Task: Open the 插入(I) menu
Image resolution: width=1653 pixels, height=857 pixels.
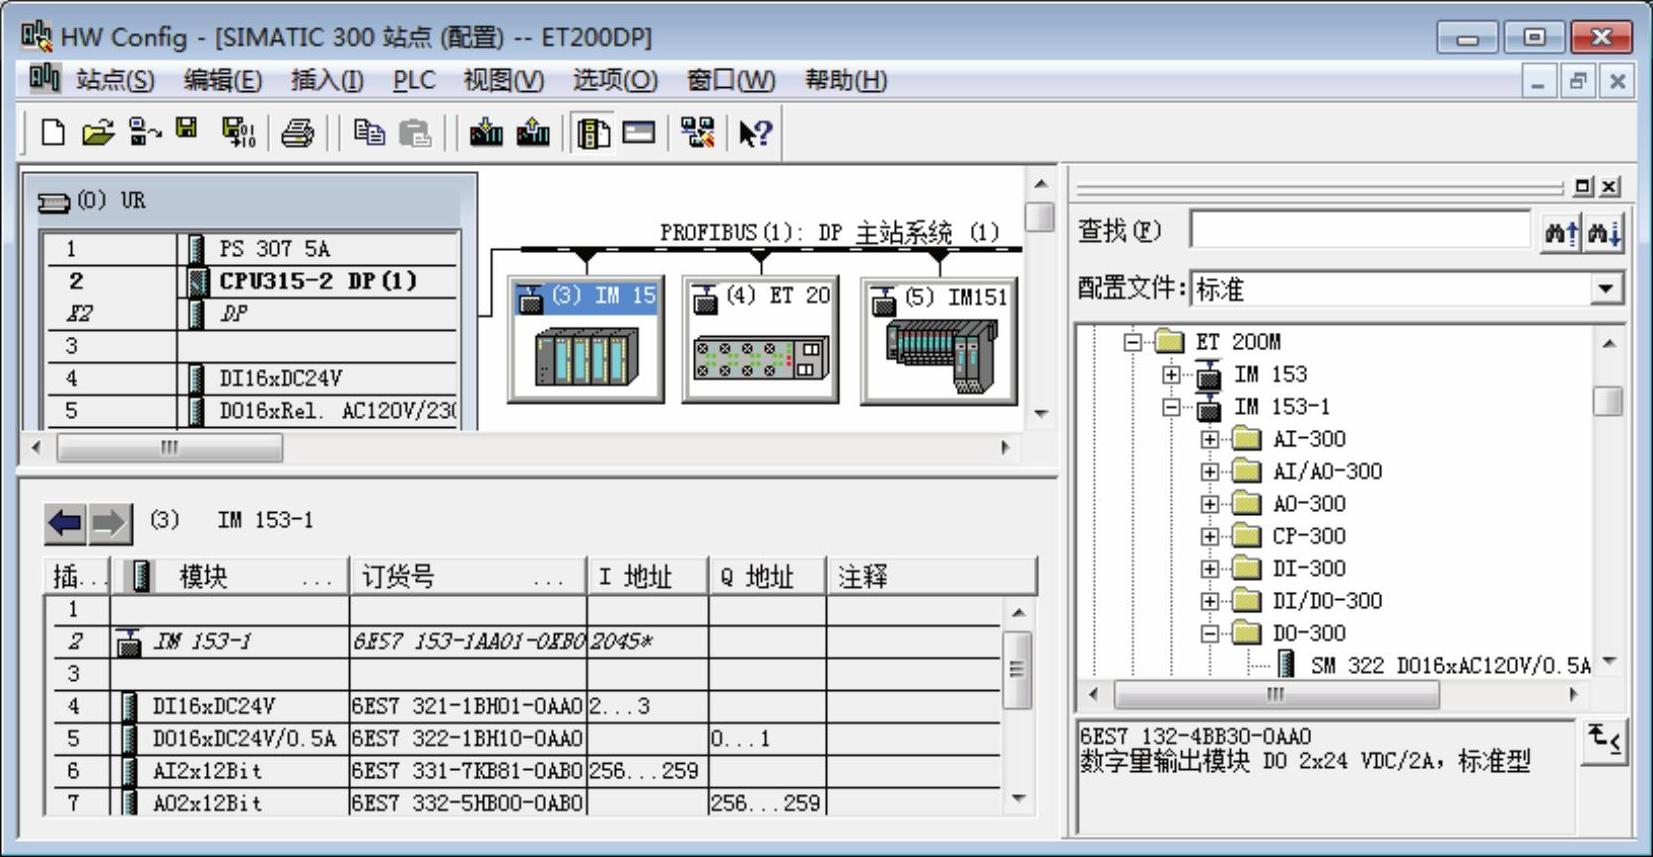Action: pyautogui.click(x=327, y=80)
